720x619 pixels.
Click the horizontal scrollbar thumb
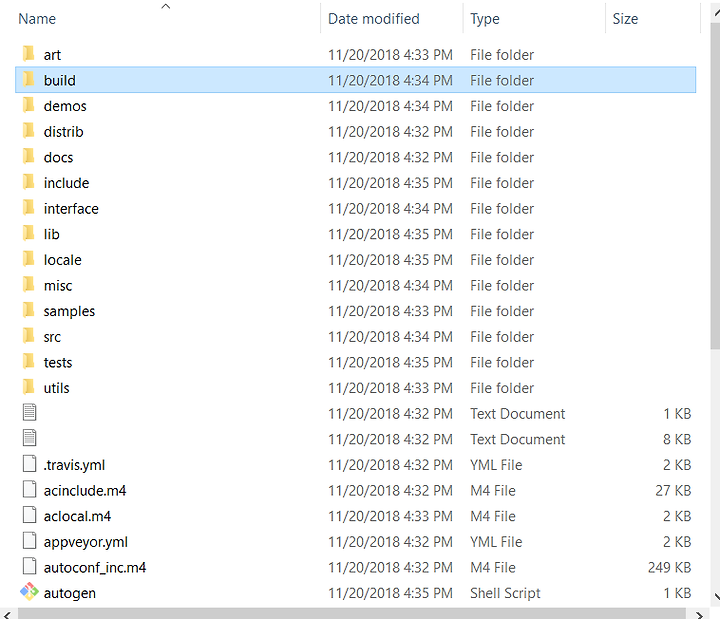[x=352, y=614]
